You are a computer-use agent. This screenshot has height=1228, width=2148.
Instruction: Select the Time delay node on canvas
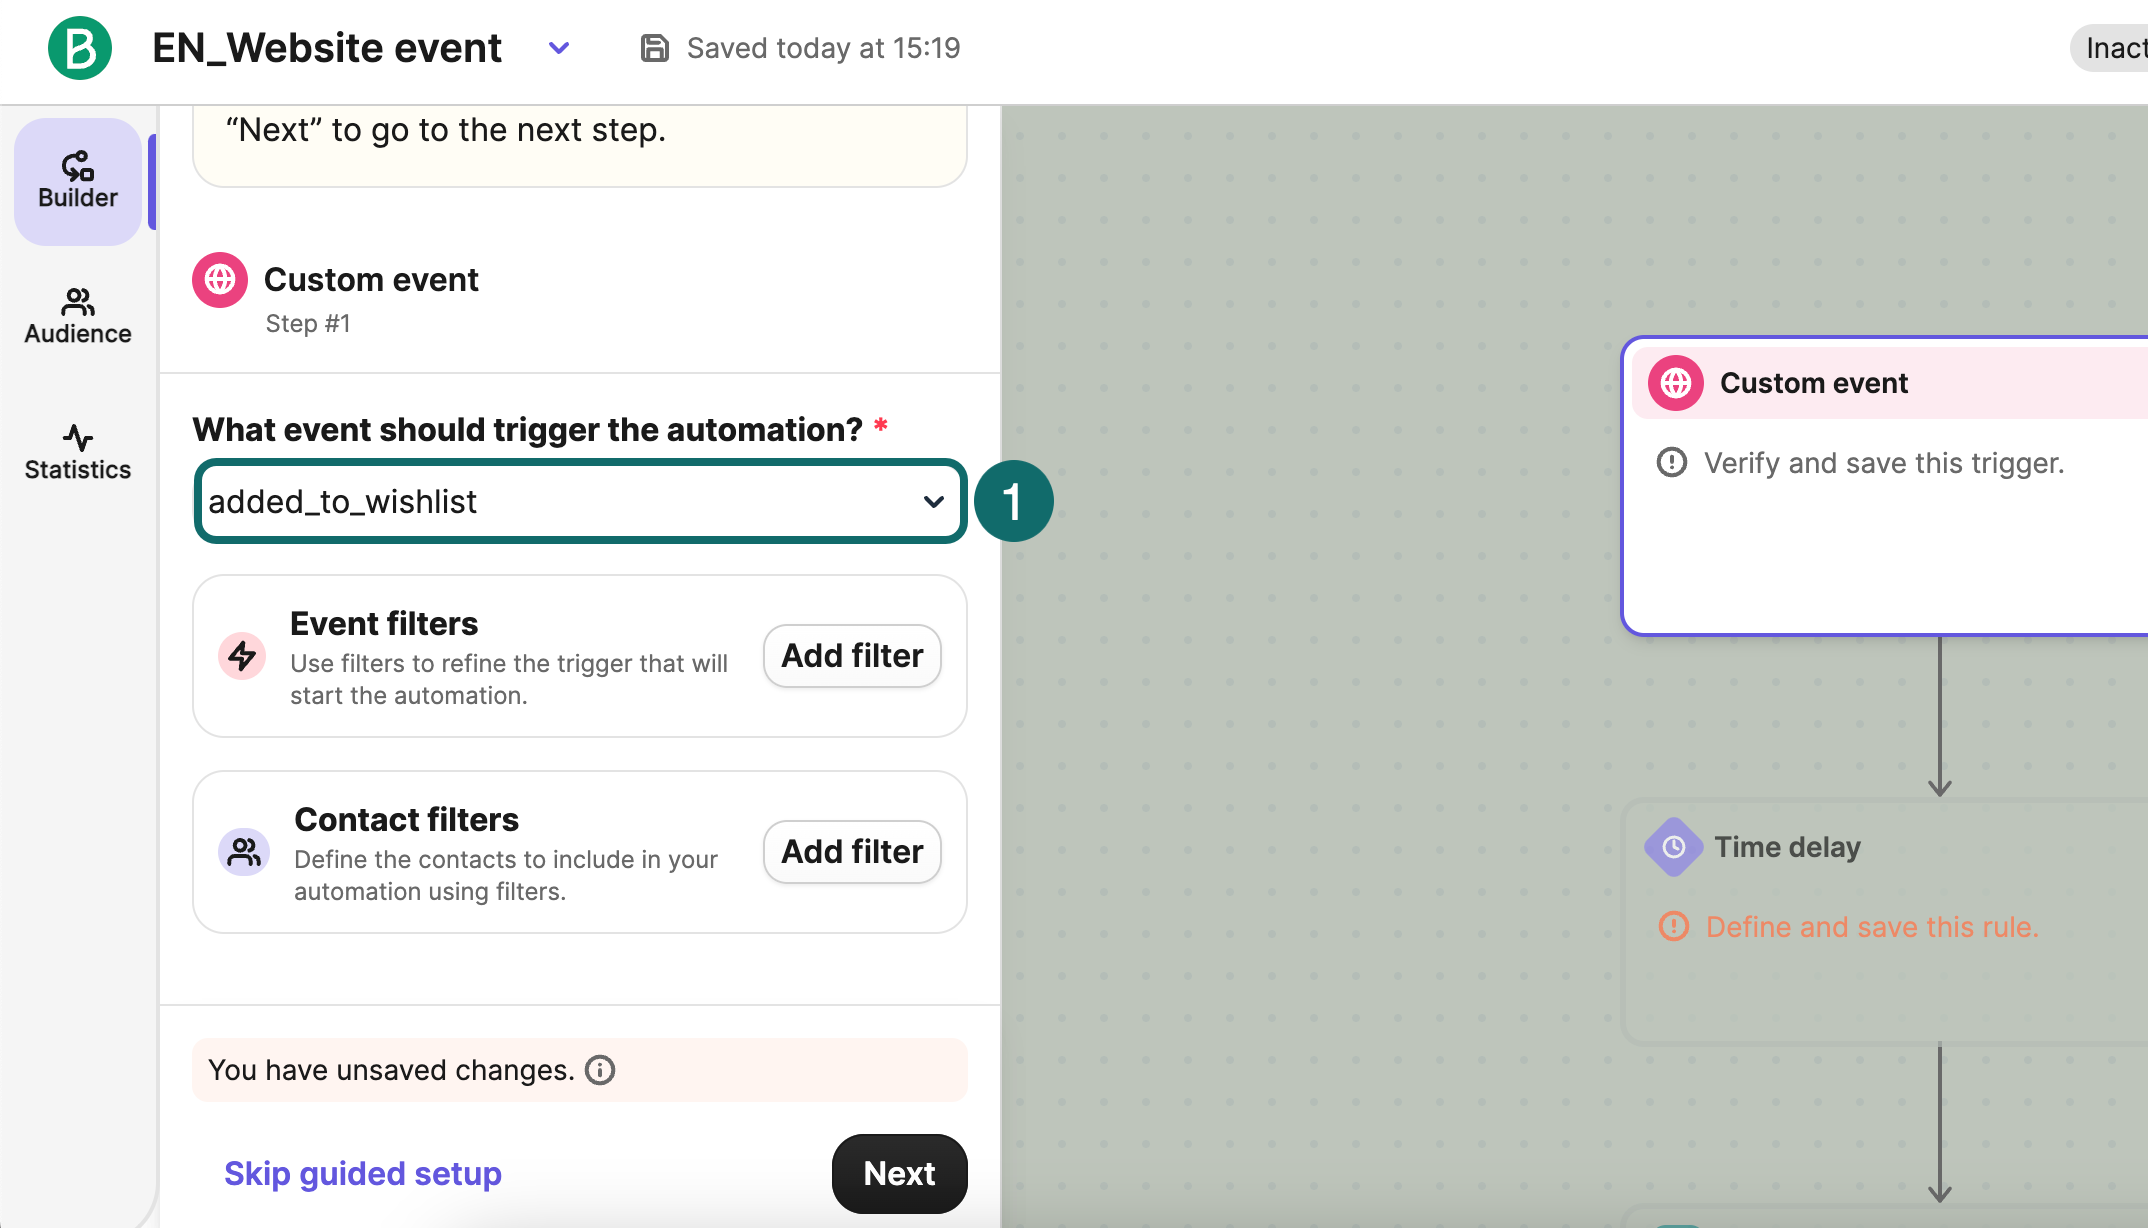pos(1885,922)
